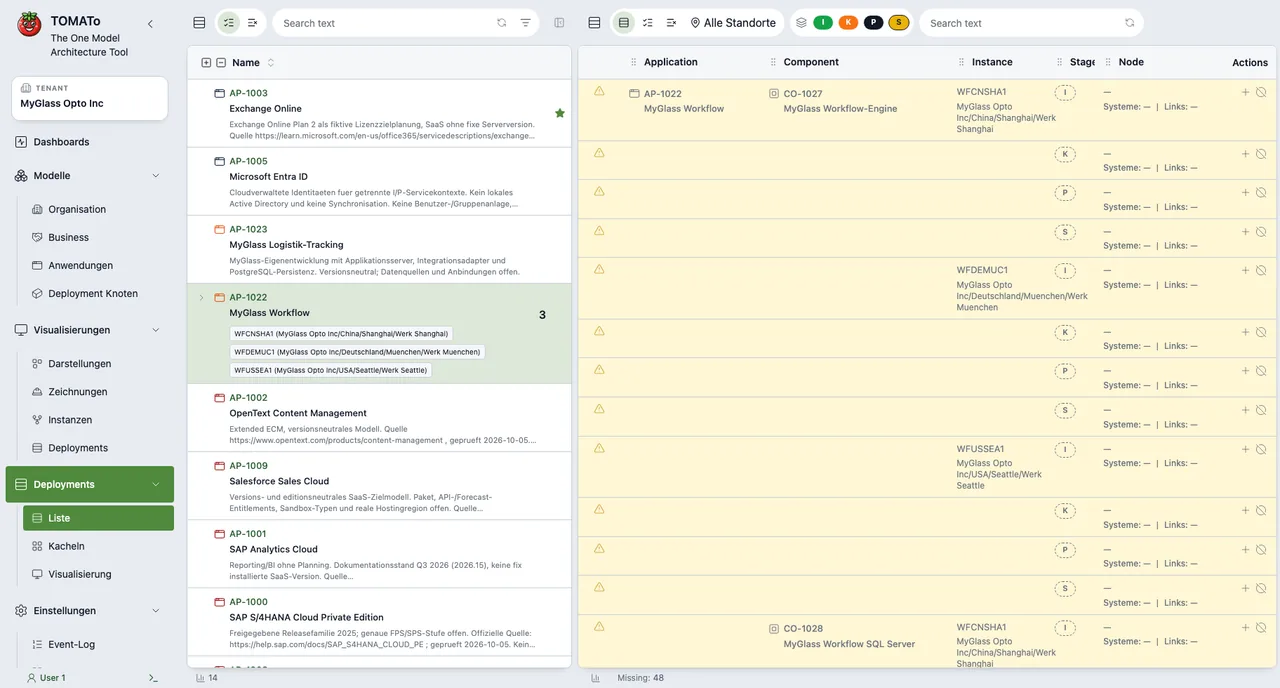Open Zeichnungen

coord(77,392)
